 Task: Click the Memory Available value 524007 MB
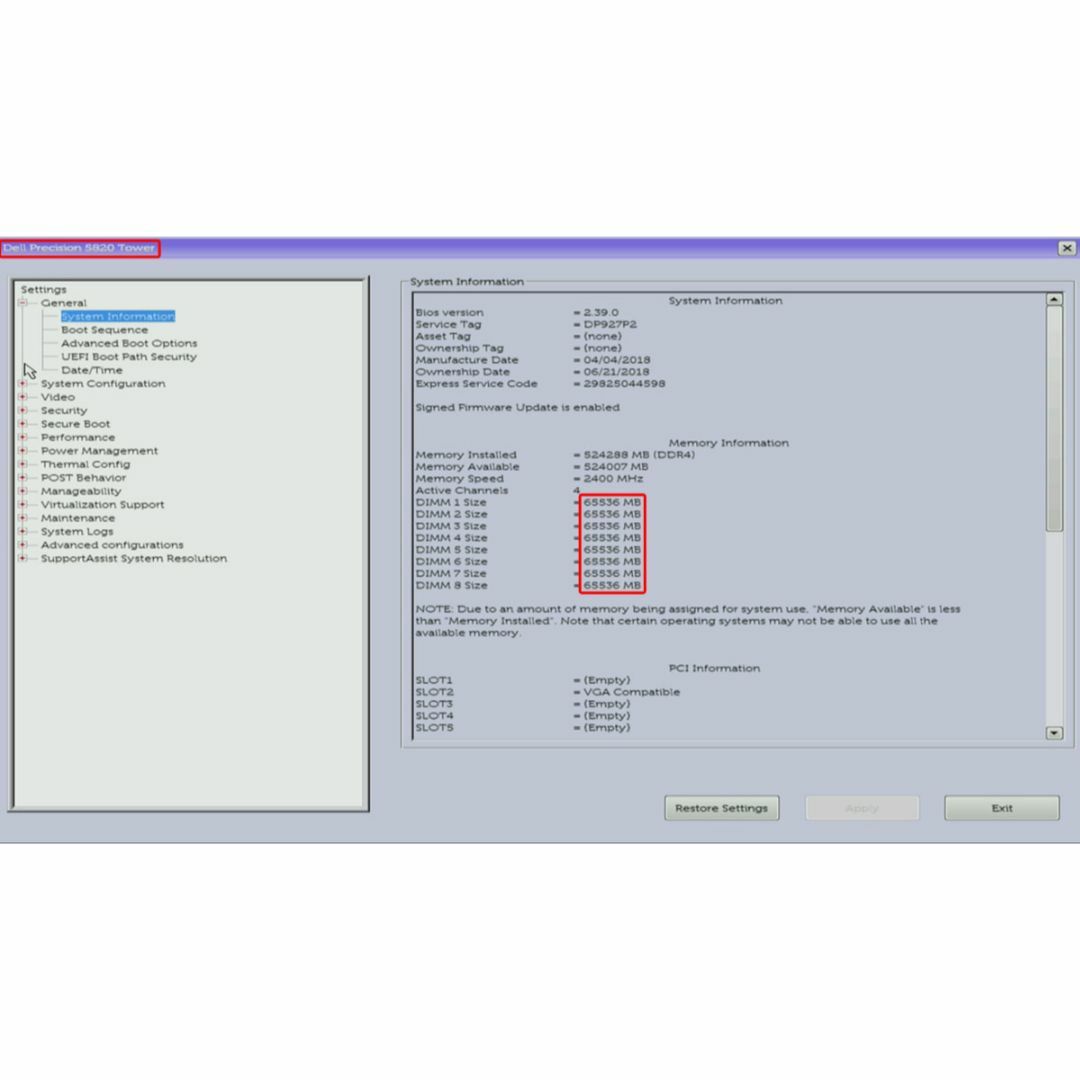pos(616,467)
